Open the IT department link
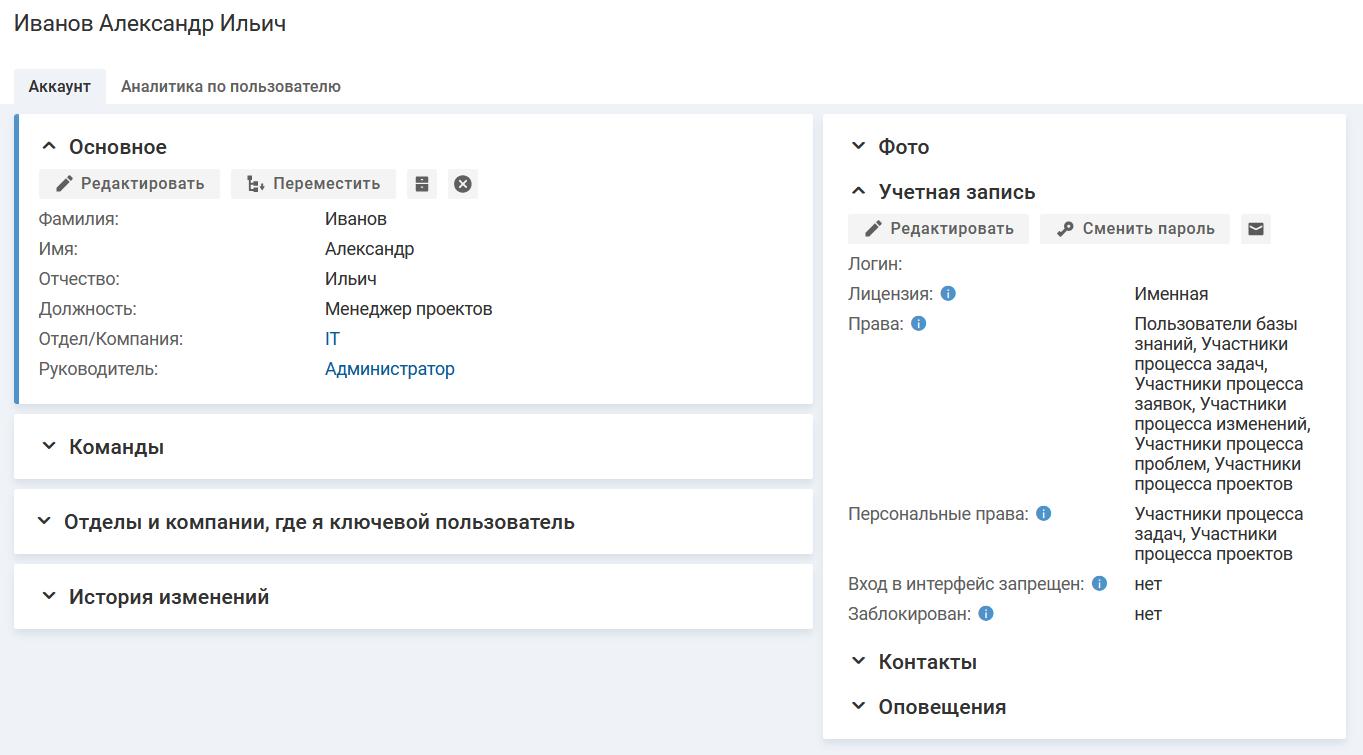Viewport: 1363px width, 755px height. click(x=332, y=339)
